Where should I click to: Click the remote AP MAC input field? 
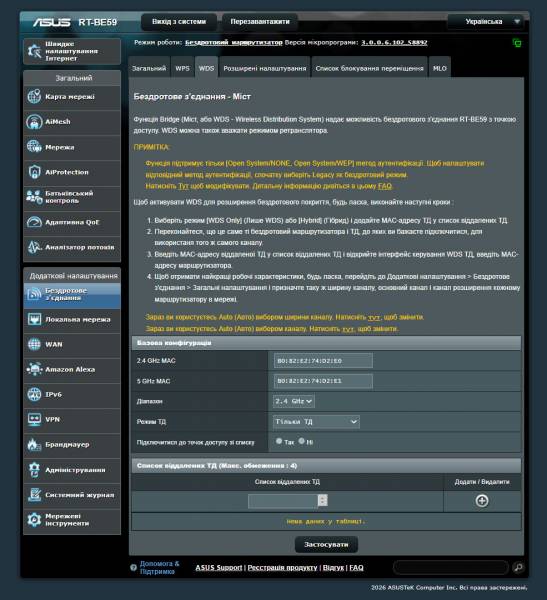pyautogui.click(x=283, y=501)
